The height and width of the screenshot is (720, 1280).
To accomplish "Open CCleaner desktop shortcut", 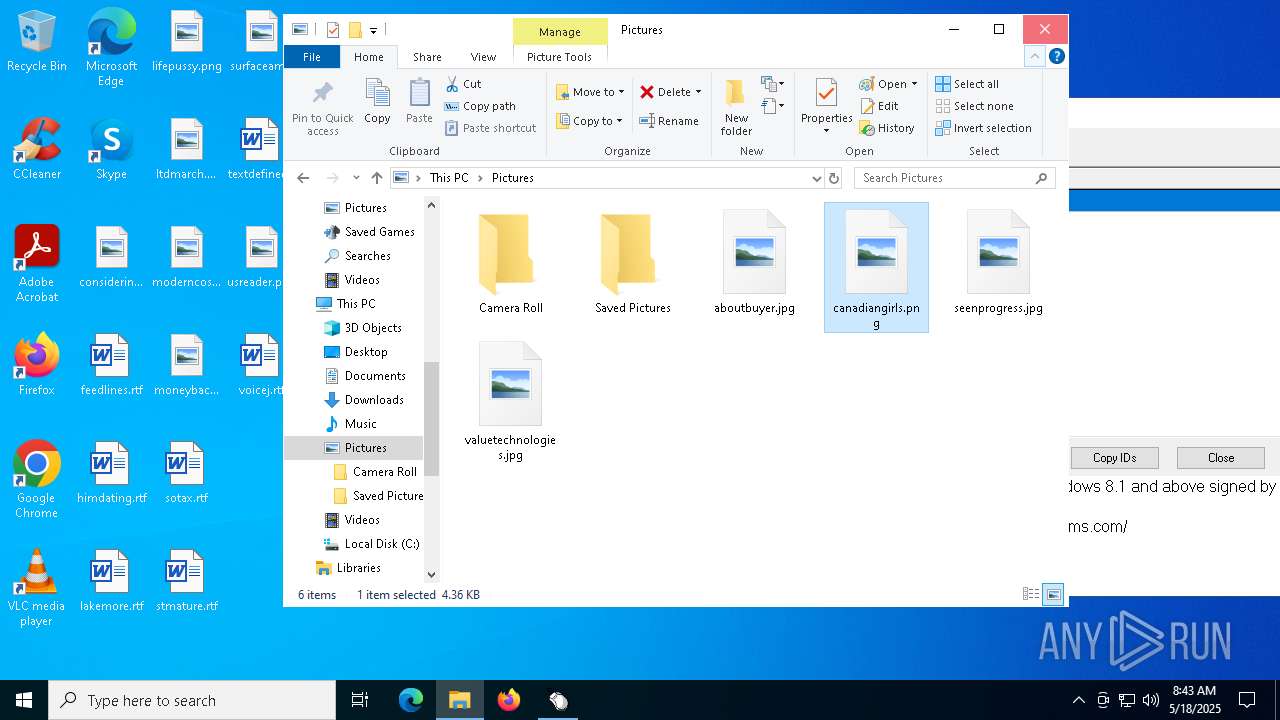I will pos(37,150).
